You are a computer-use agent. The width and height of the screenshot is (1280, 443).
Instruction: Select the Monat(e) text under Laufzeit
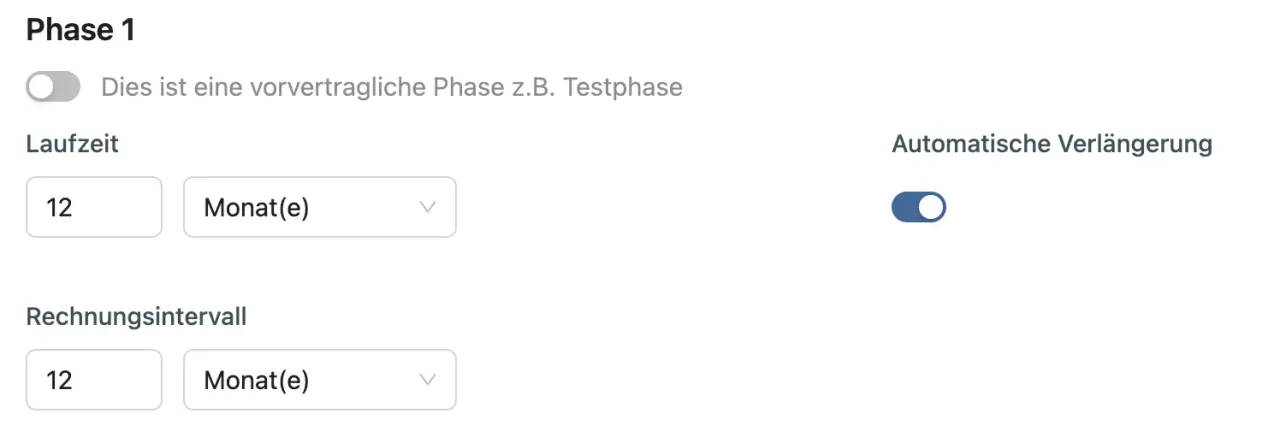click(256, 208)
